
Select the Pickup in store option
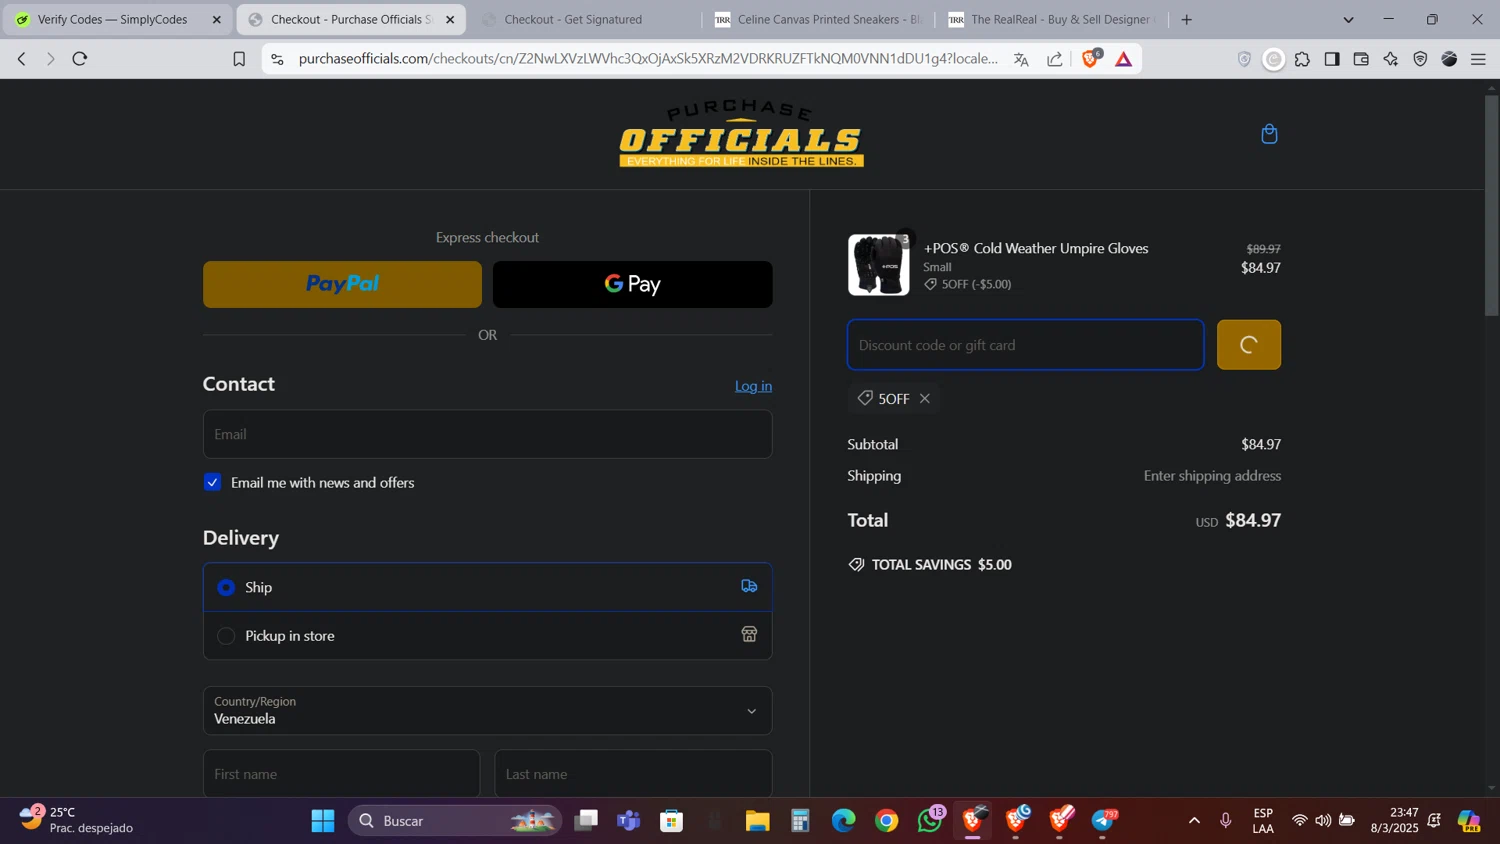pyautogui.click(x=487, y=635)
